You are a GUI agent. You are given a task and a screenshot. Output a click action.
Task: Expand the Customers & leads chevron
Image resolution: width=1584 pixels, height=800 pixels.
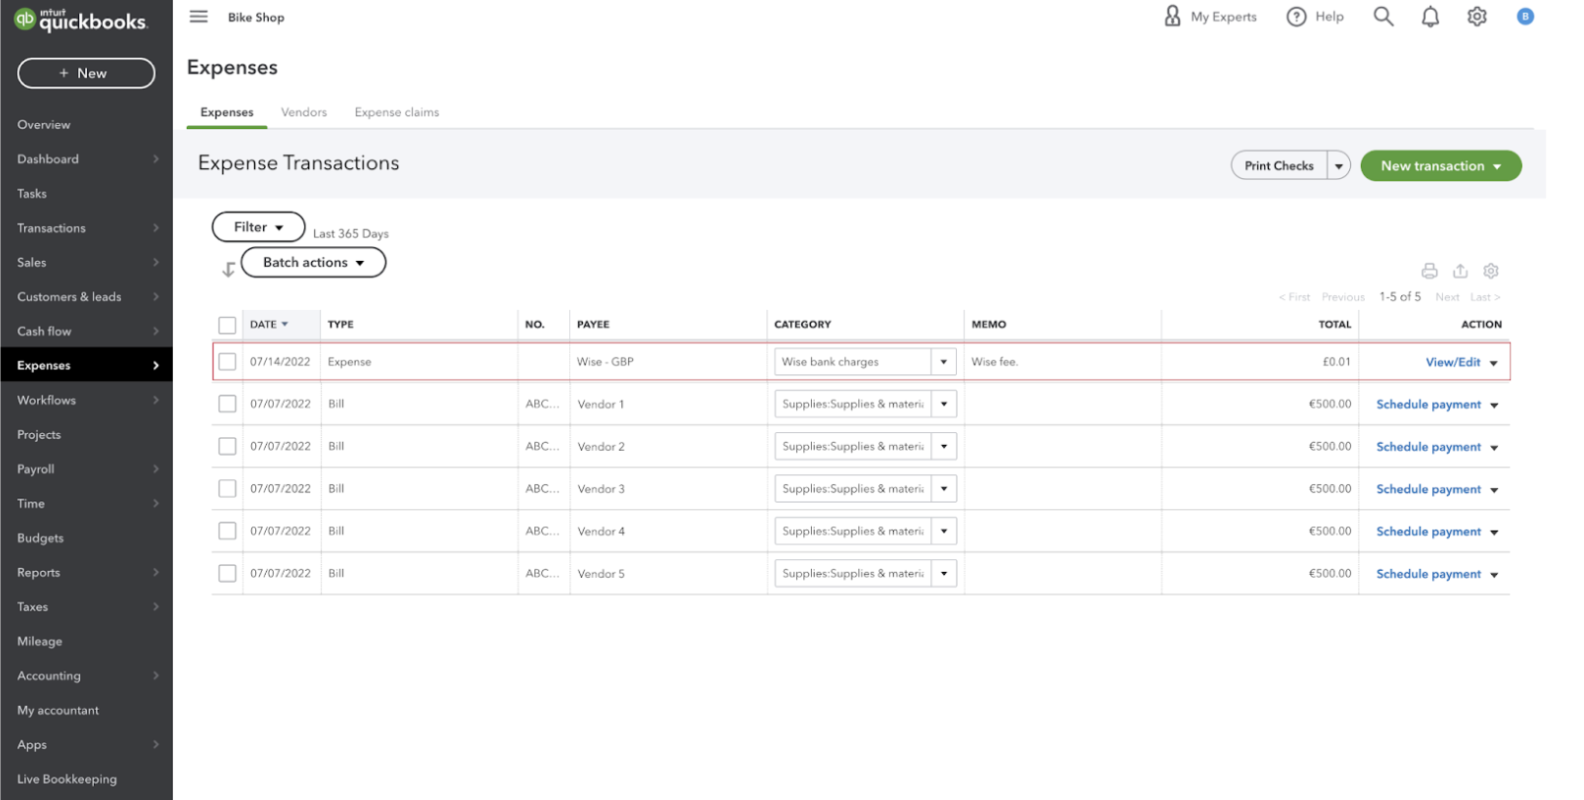point(156,297)
